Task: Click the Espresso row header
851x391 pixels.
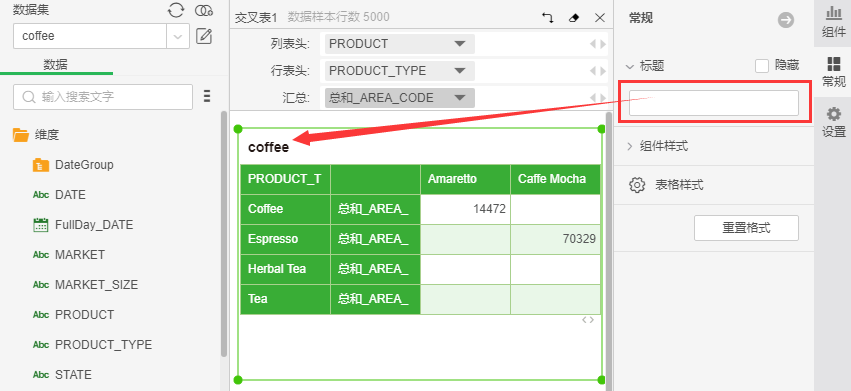Action: click(x=285, y=239)
